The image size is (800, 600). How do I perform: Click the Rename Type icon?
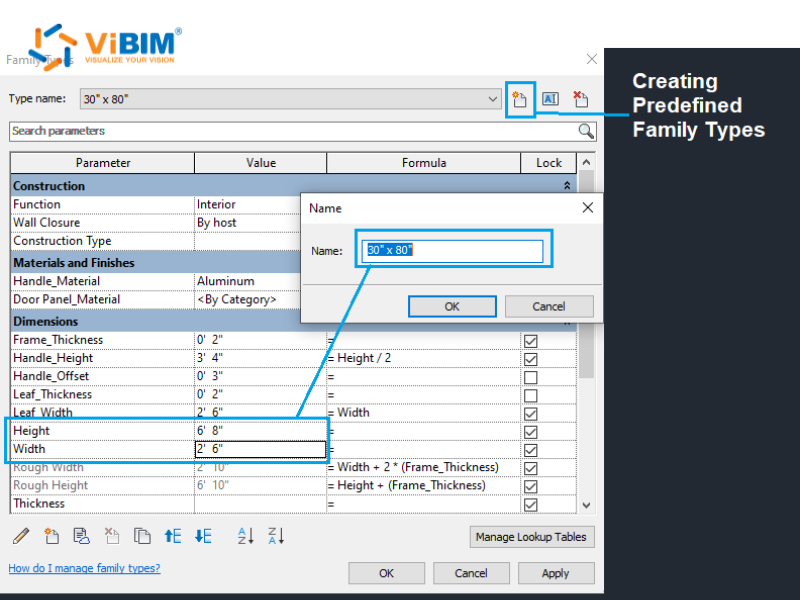pos(550,99)
